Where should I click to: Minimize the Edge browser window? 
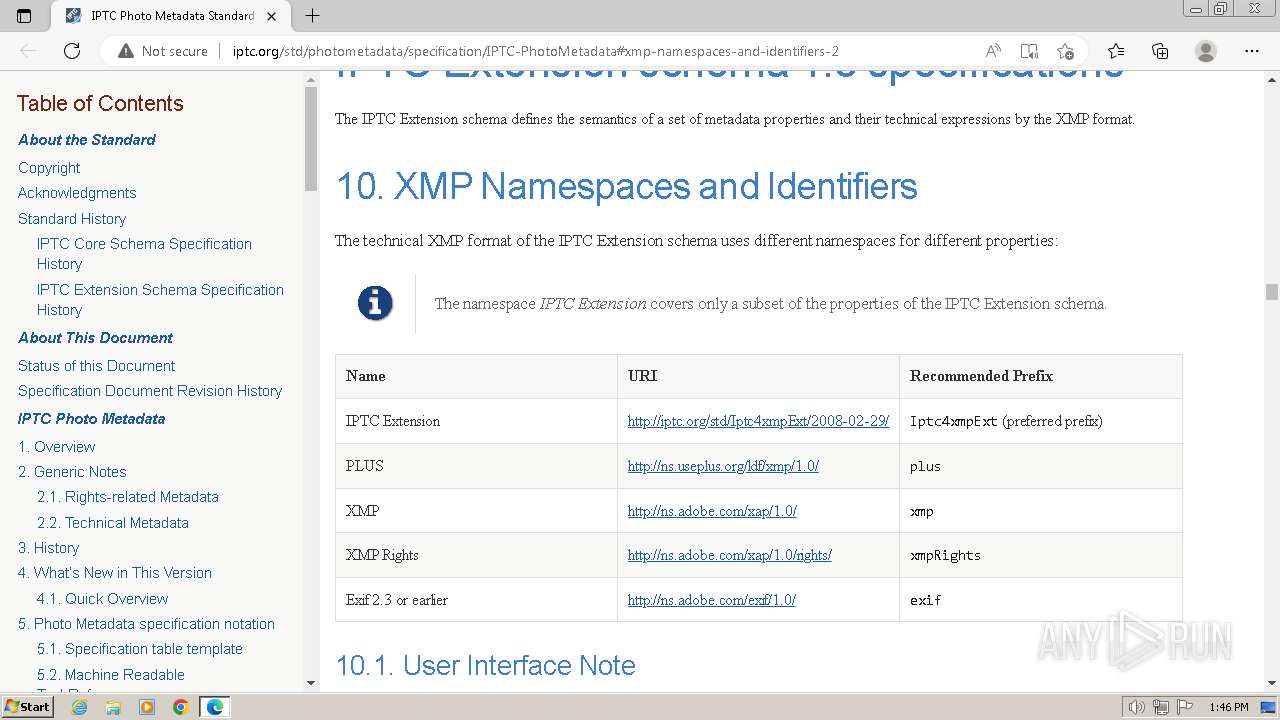[x=1196, y=9]
